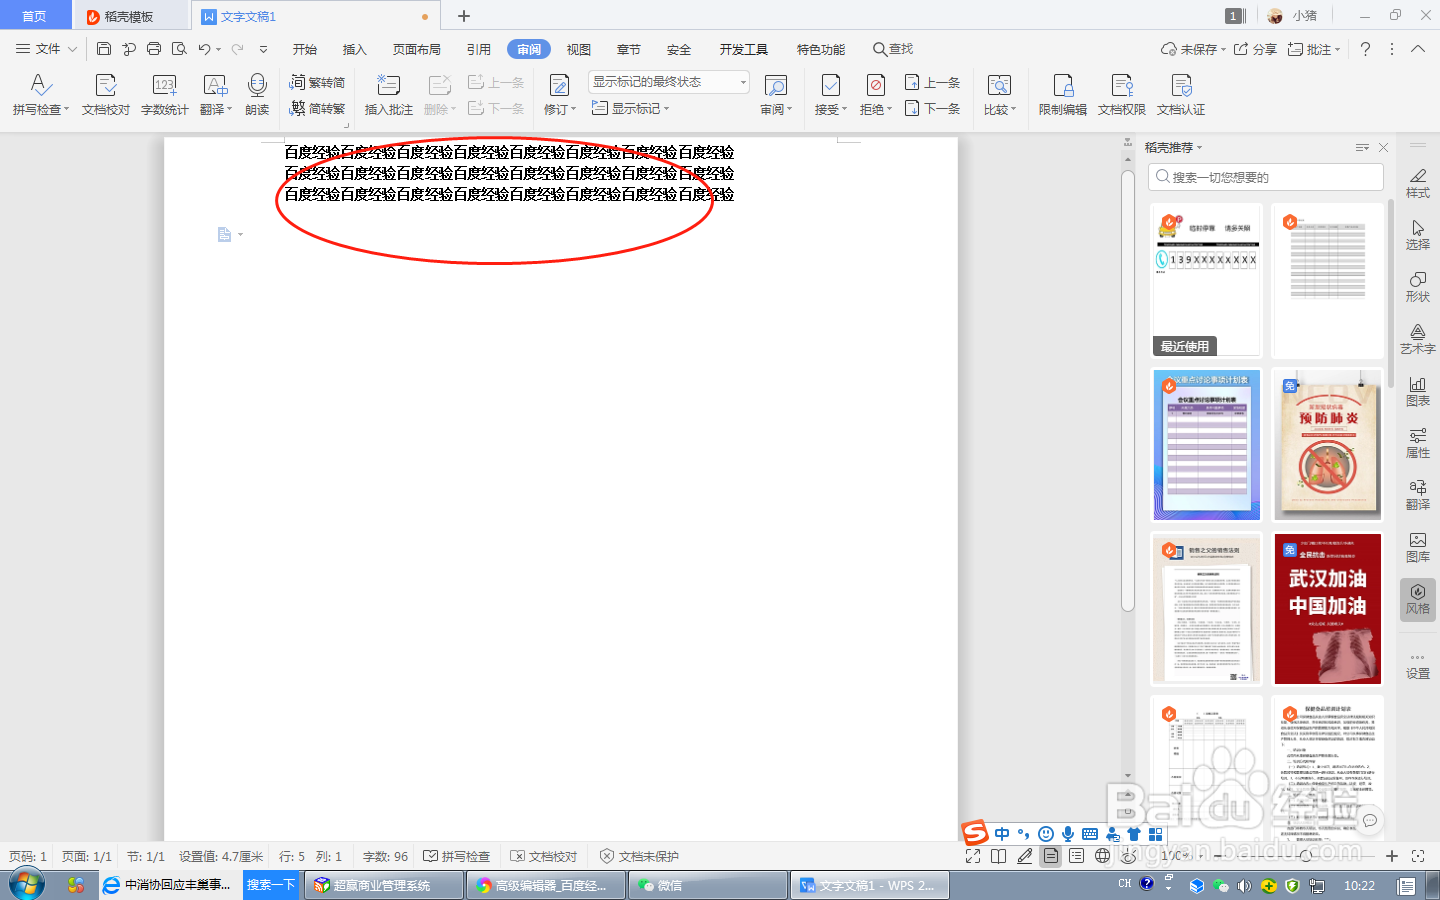
Task: Select page layout view button
Action: pos(1051,856)
